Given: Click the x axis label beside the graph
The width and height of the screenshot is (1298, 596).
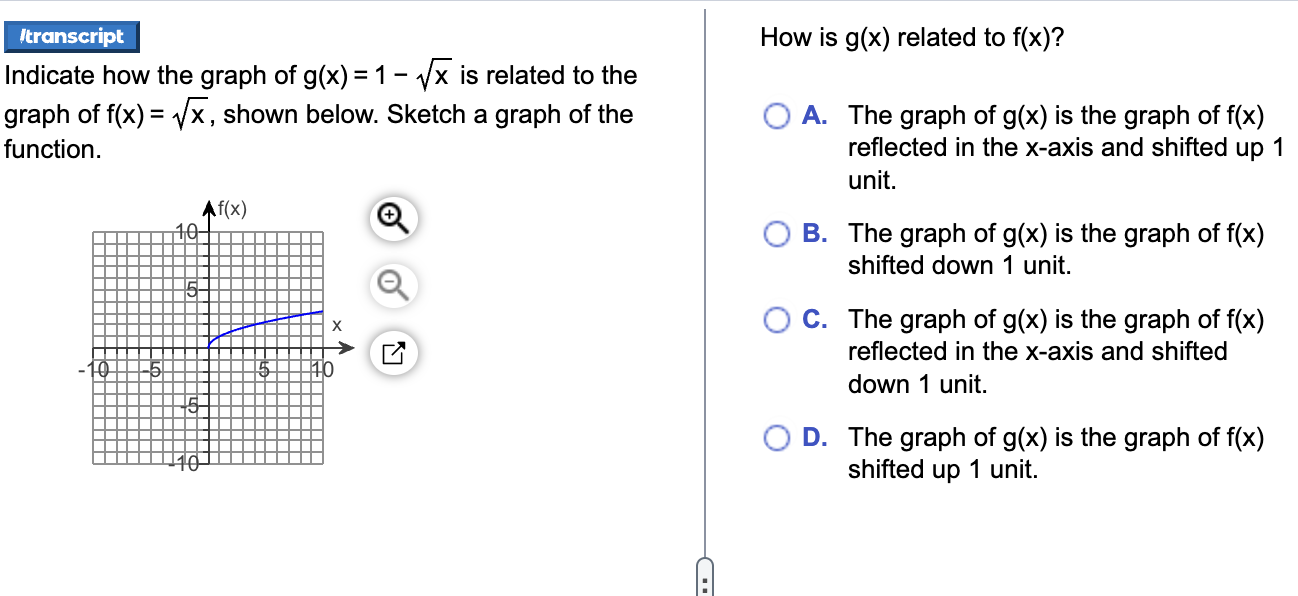Looking at the screenshot, I should [x=337, y=326].
